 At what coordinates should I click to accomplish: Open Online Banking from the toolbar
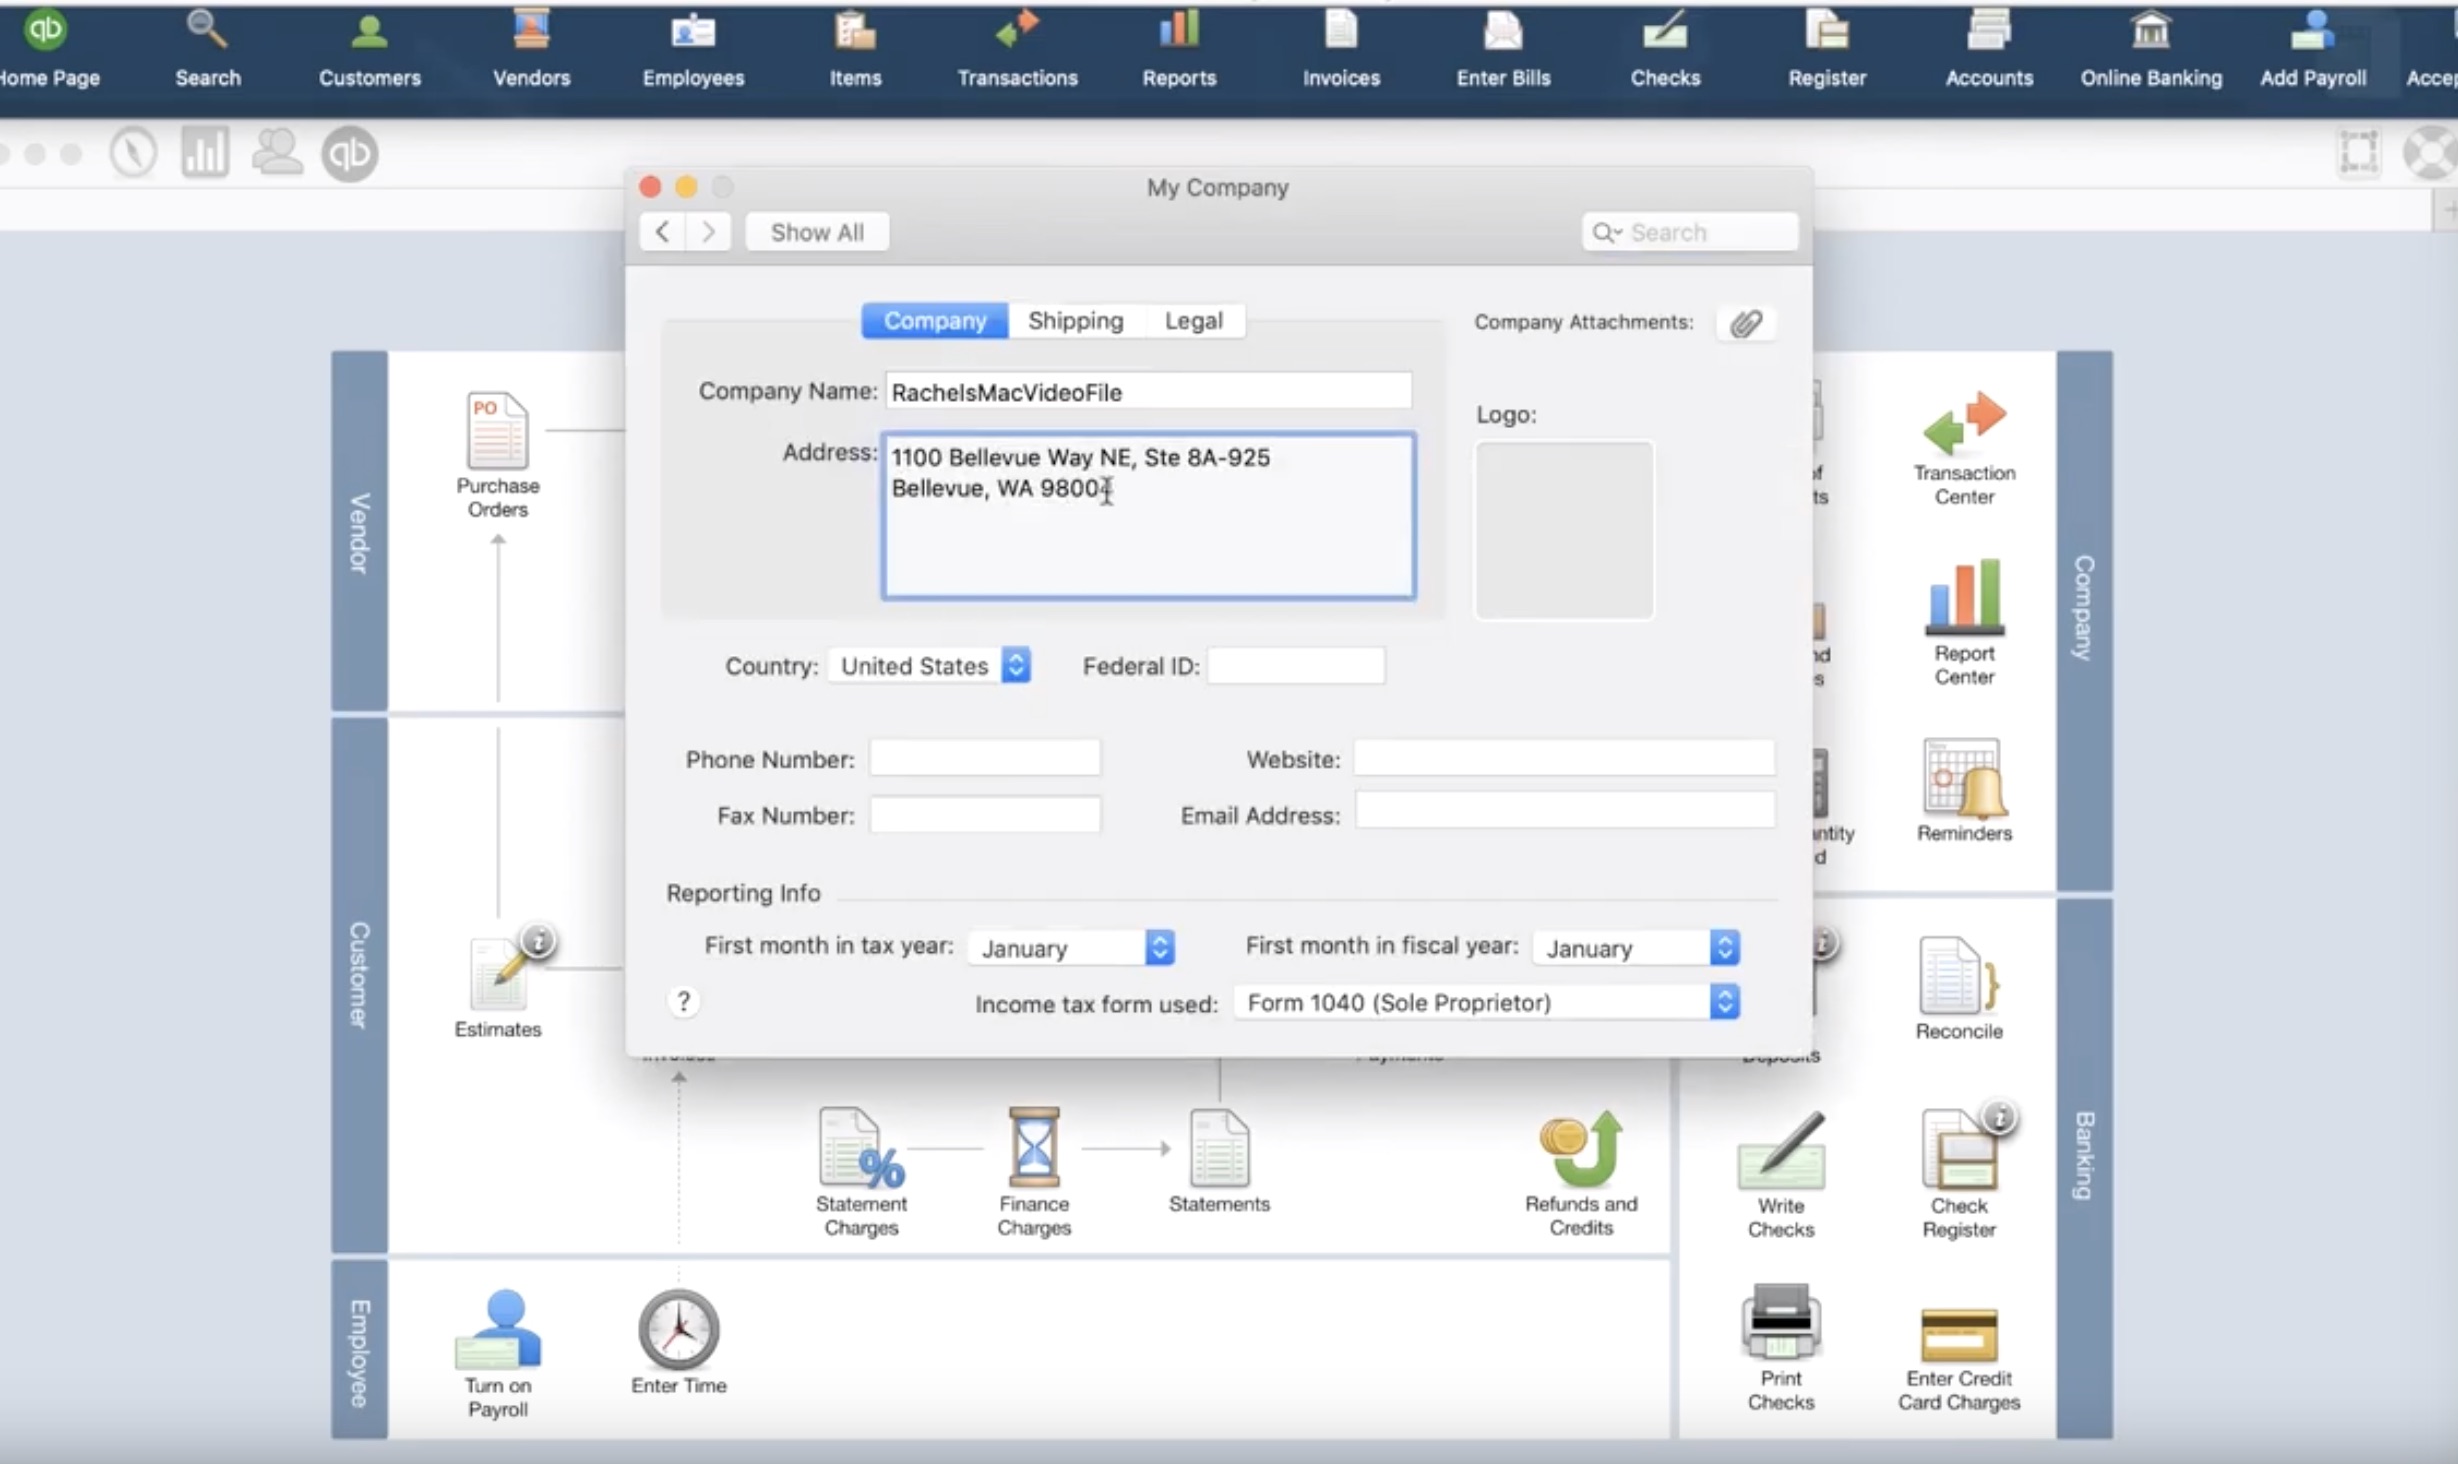tap(2151, 47)
